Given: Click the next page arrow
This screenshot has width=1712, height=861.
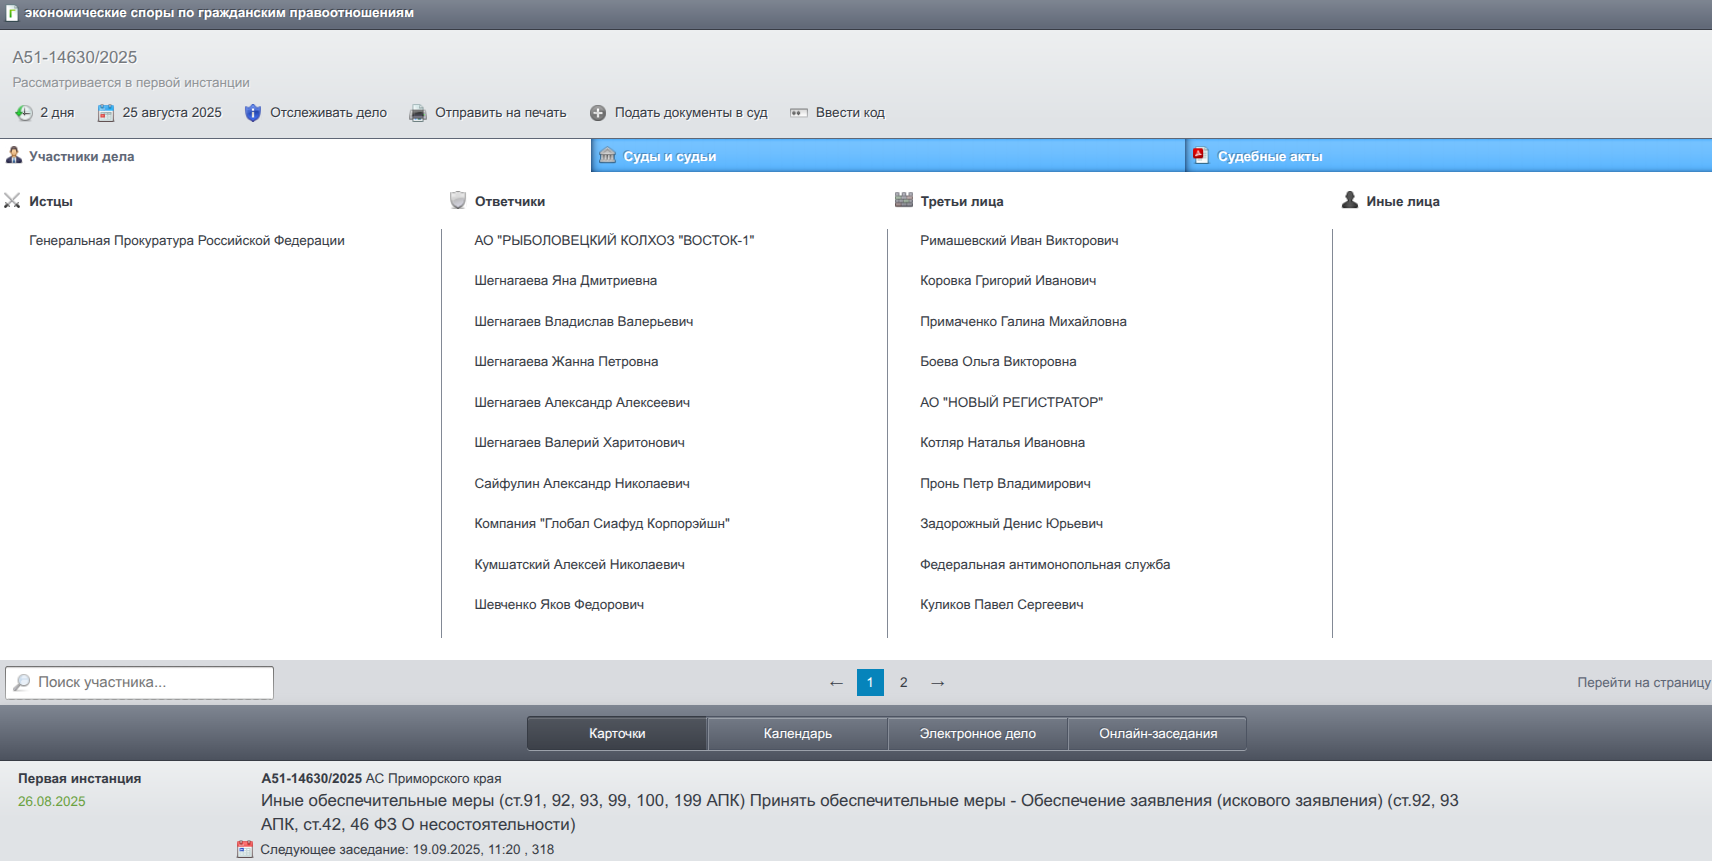Looking at the screenshot, I should coord(938,683).
